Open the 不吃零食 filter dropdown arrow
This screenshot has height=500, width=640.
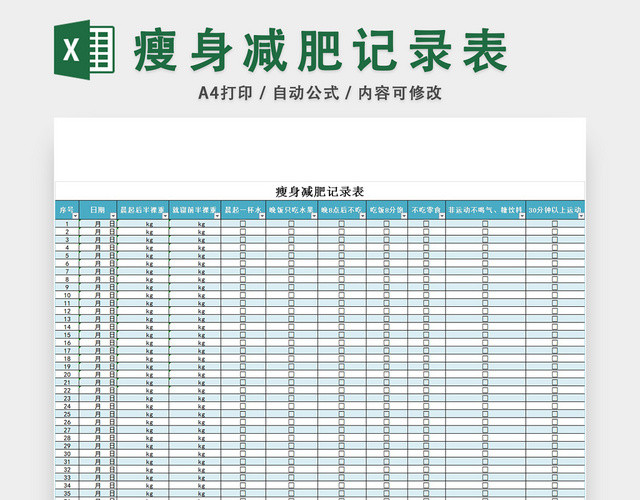(x=442, y=216)
